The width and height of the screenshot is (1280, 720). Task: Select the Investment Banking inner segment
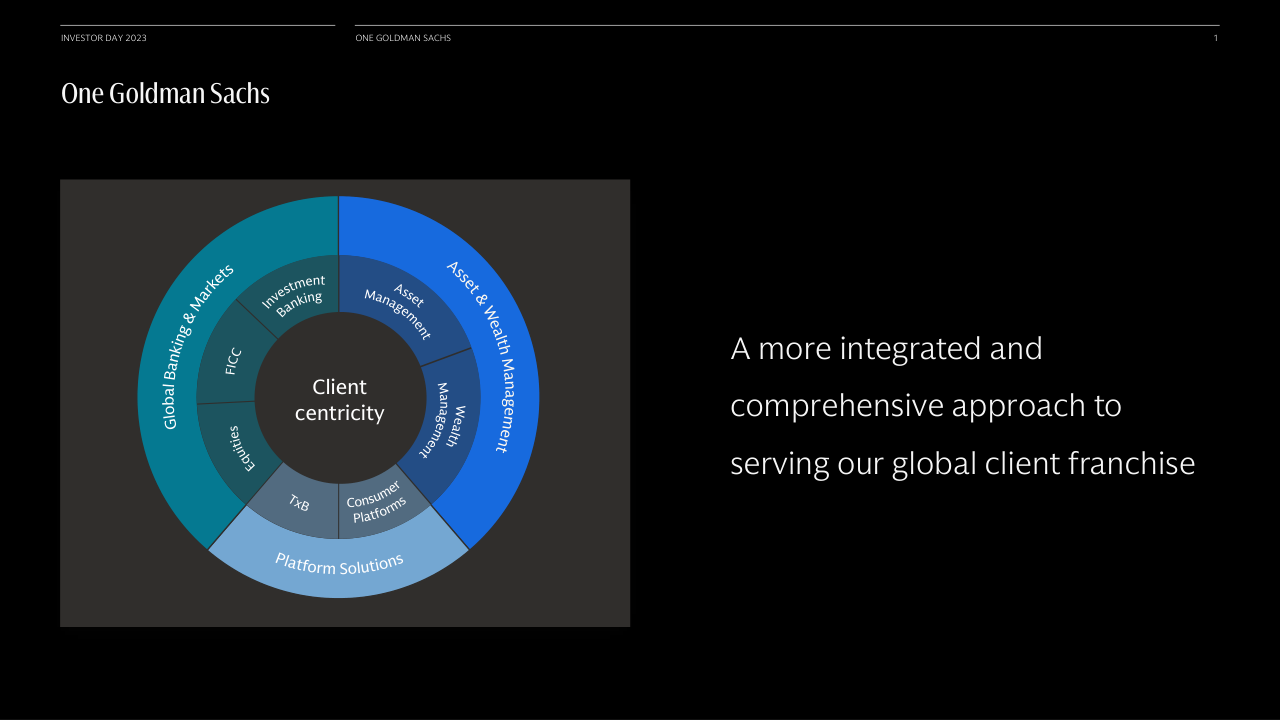tap(292, 296)
